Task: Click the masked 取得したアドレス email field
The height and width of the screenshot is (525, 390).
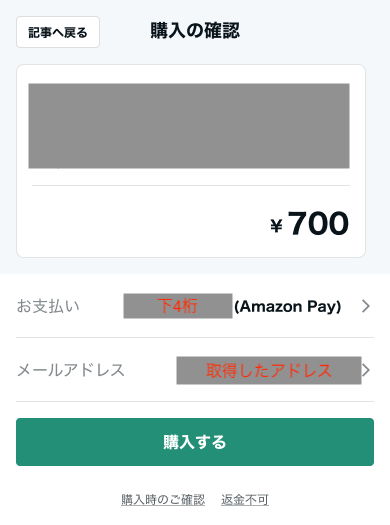Action: point(269,370)
